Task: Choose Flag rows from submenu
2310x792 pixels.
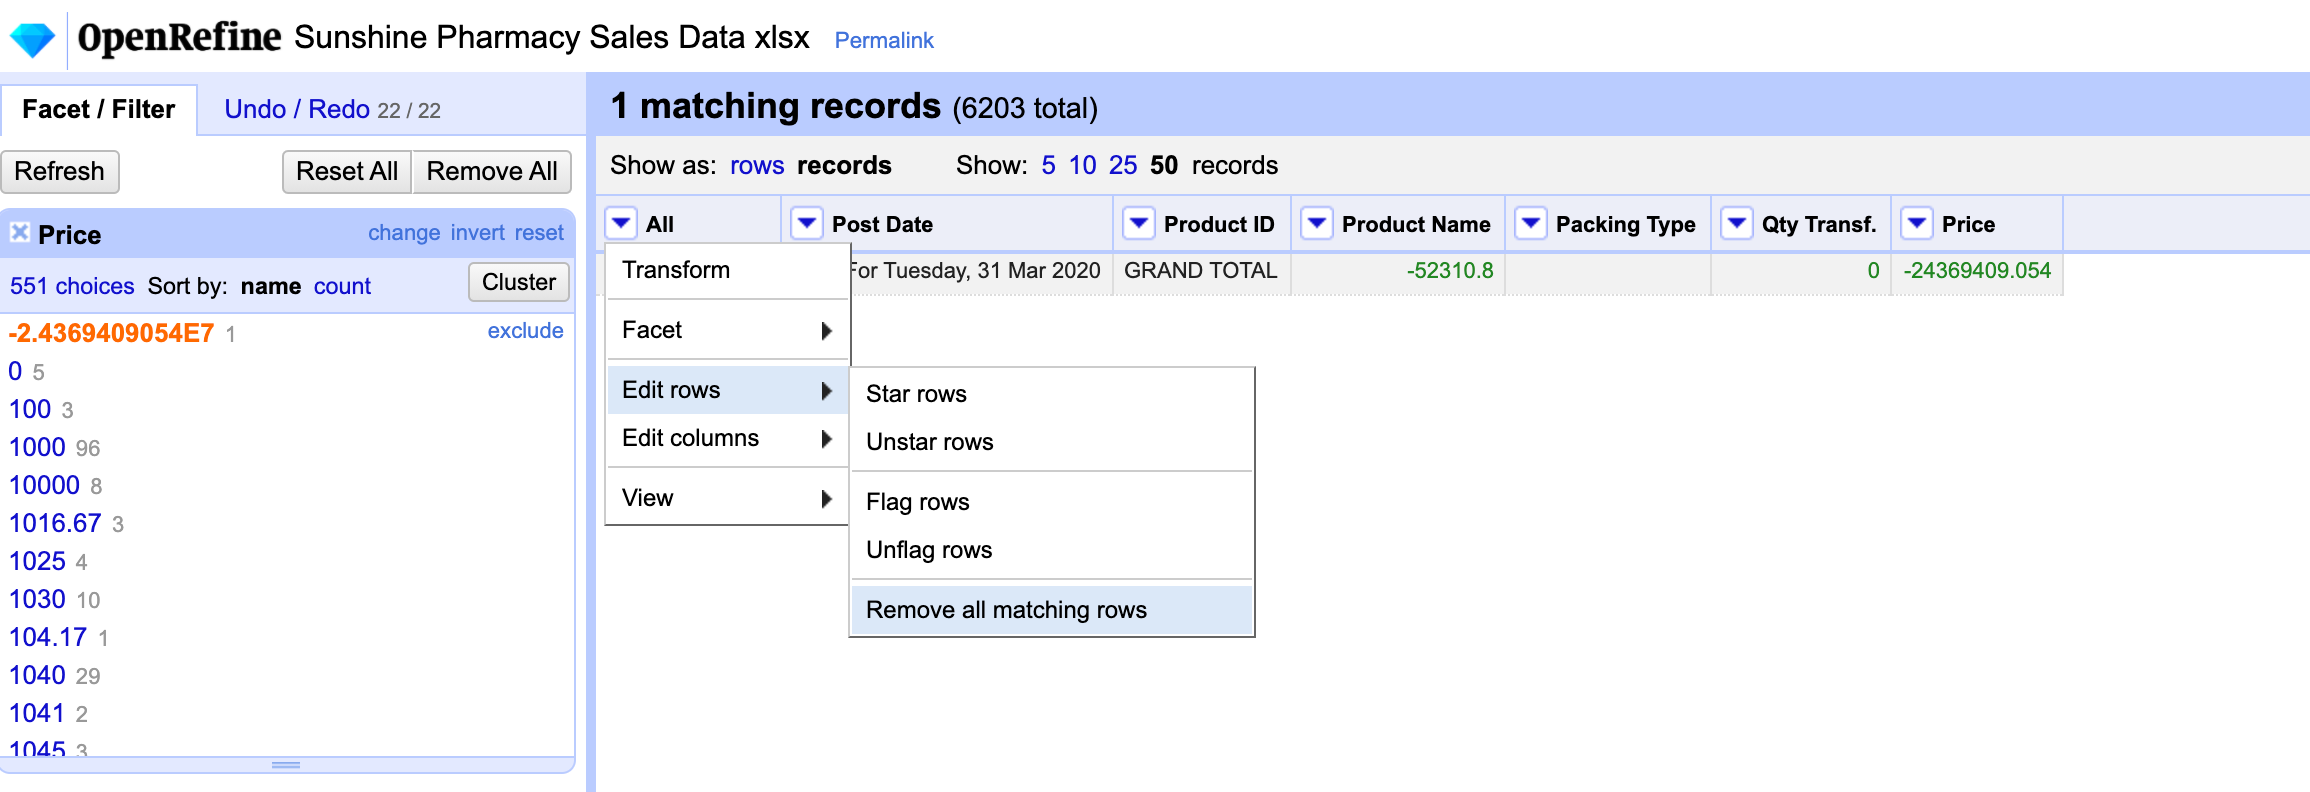Action: coord(917,502)
